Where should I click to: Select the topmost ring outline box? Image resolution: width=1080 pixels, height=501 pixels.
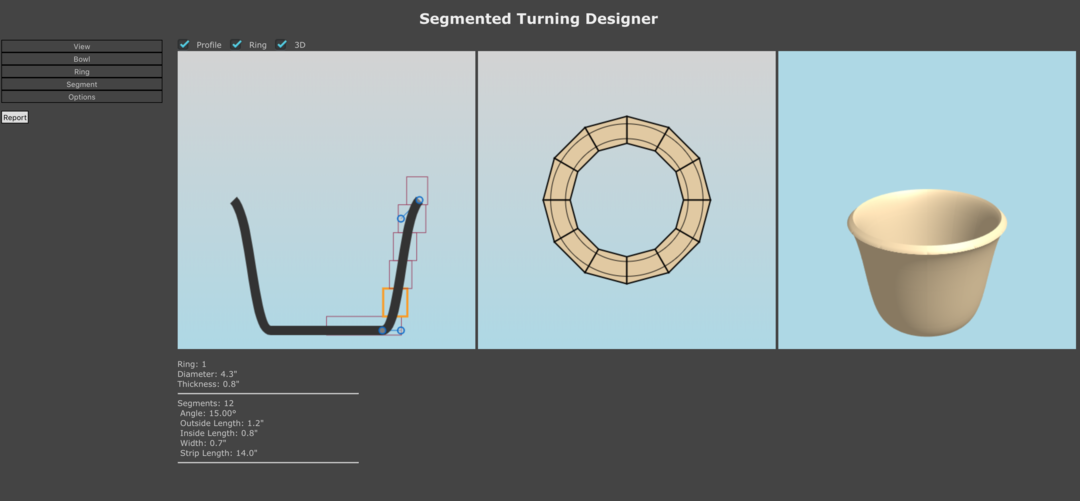click(417, 184)
